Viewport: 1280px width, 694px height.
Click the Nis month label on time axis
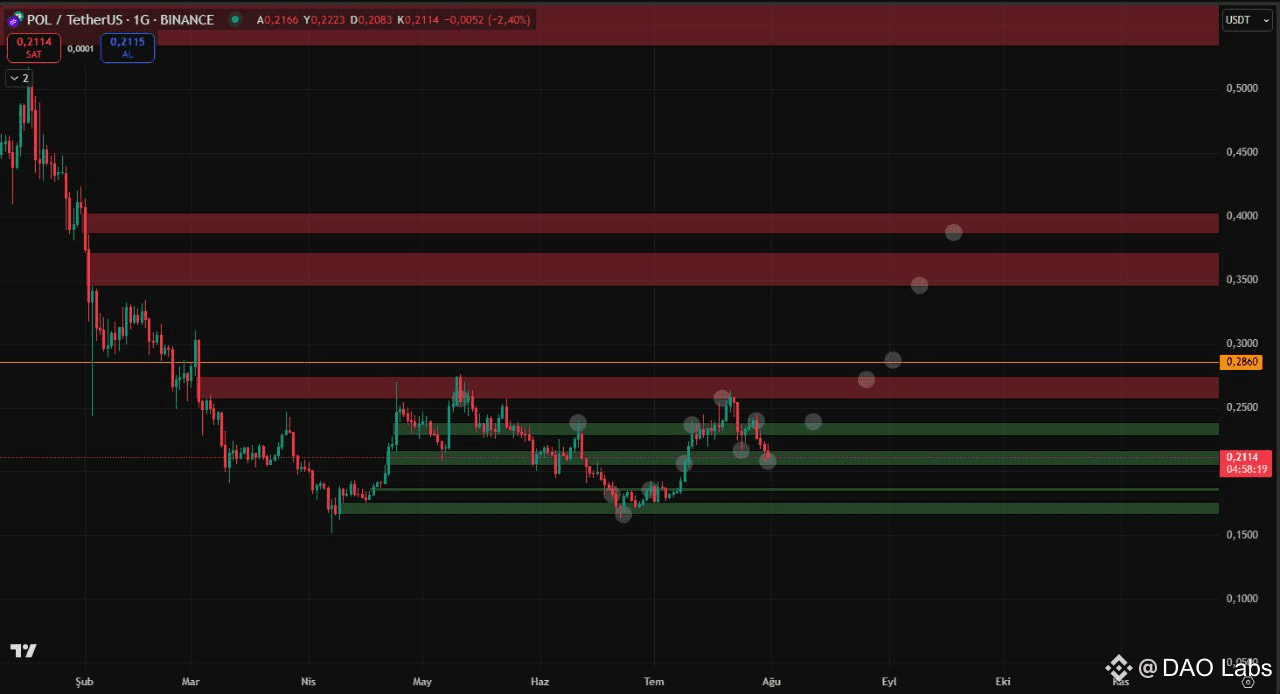[308, 682]
